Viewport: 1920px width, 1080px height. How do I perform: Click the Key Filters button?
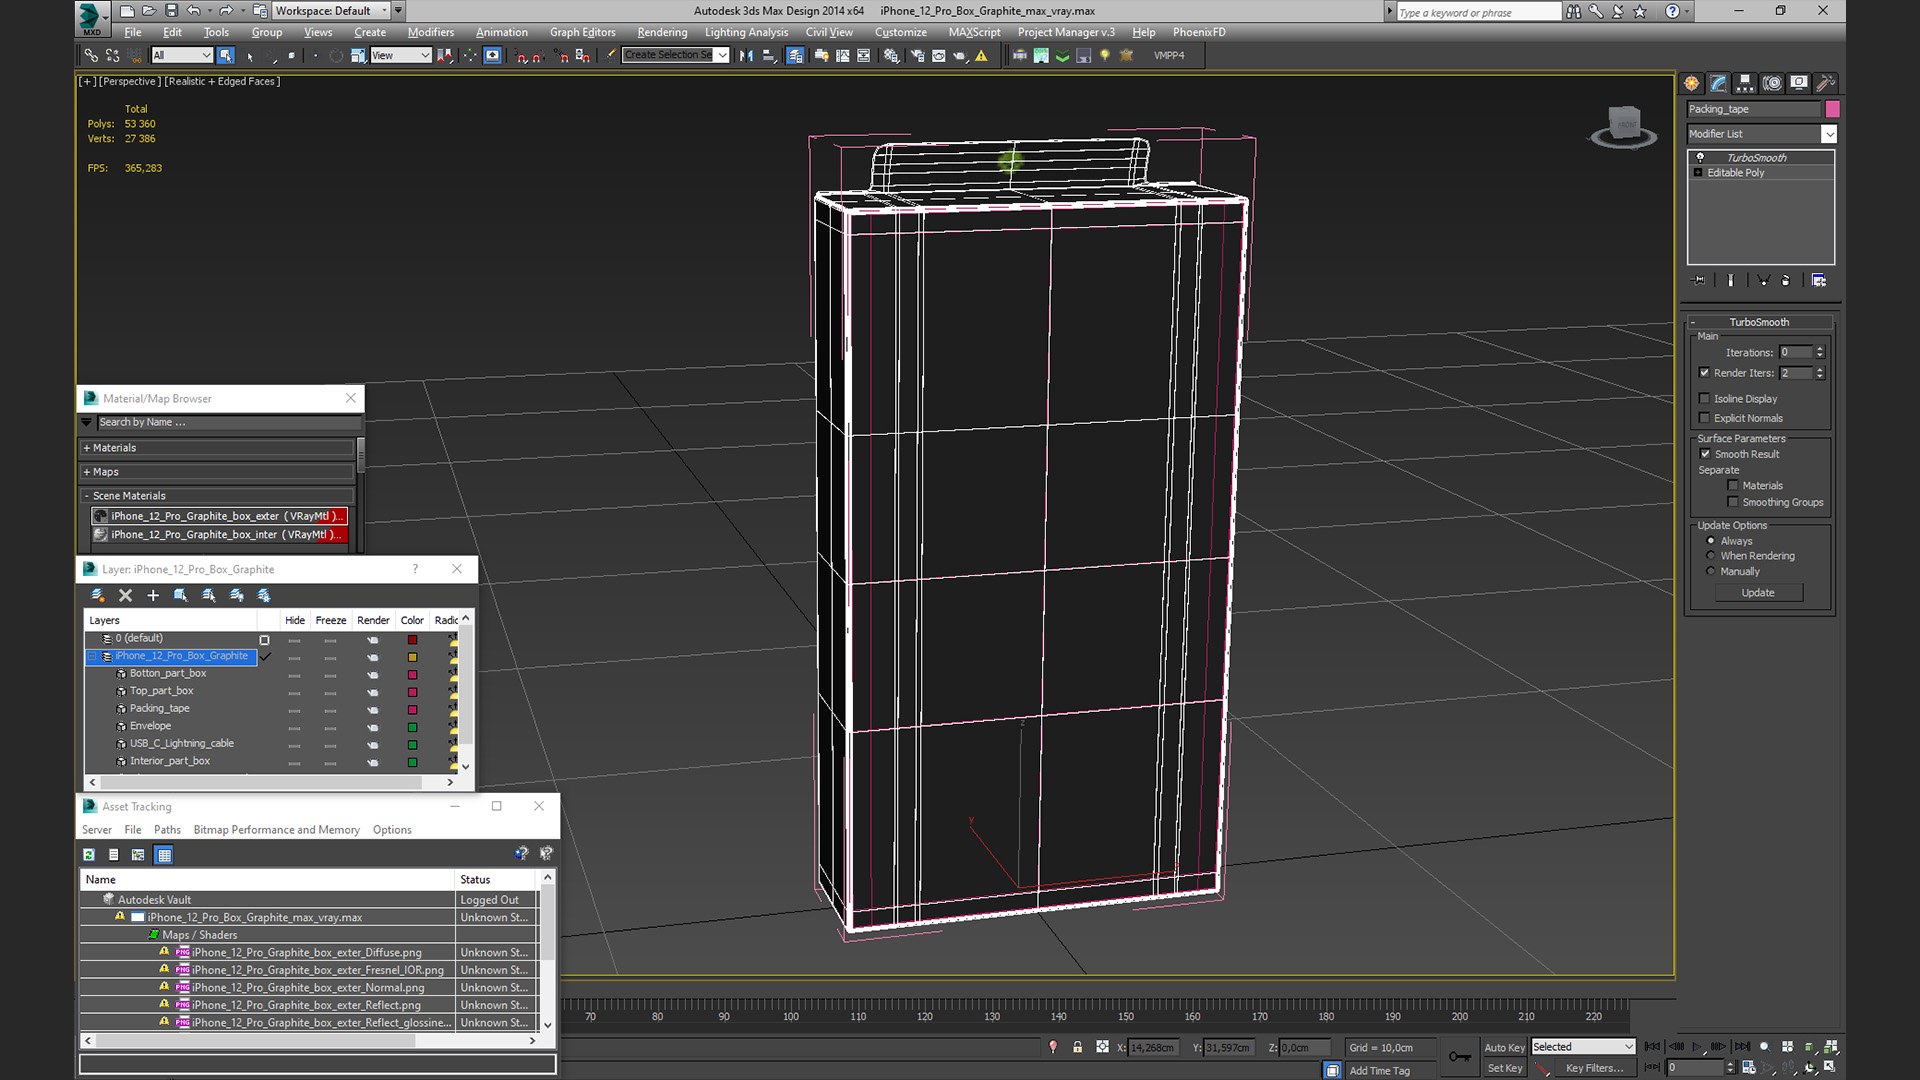point(1594,1068)
